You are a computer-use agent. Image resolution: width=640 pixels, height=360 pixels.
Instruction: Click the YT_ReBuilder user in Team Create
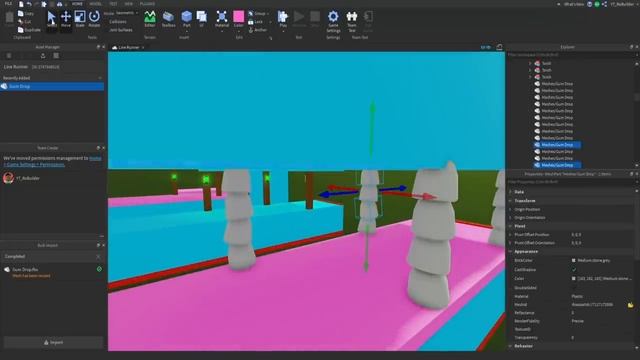pos(21,178)
